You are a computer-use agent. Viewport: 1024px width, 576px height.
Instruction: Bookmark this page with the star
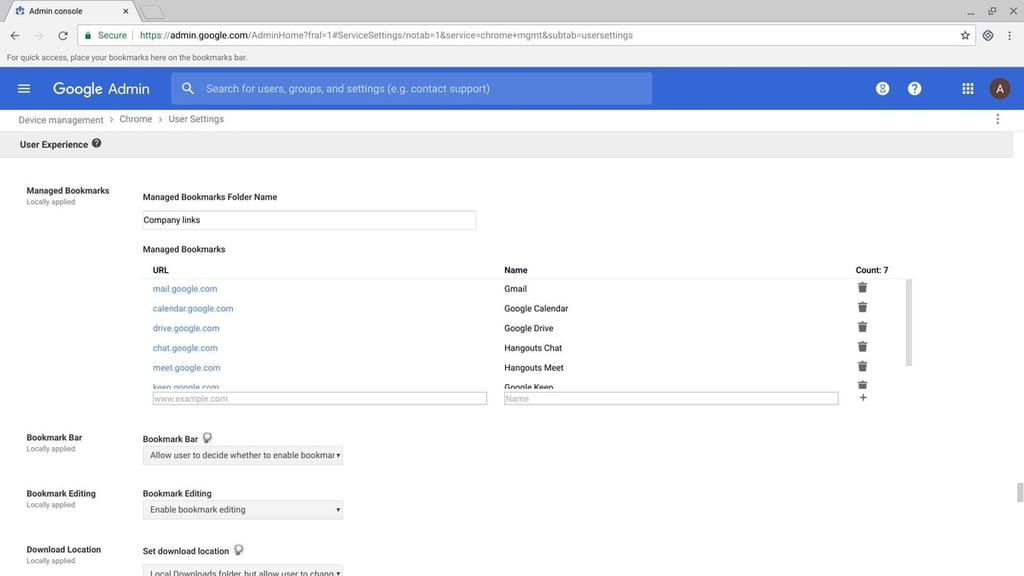tap(965, 35)
